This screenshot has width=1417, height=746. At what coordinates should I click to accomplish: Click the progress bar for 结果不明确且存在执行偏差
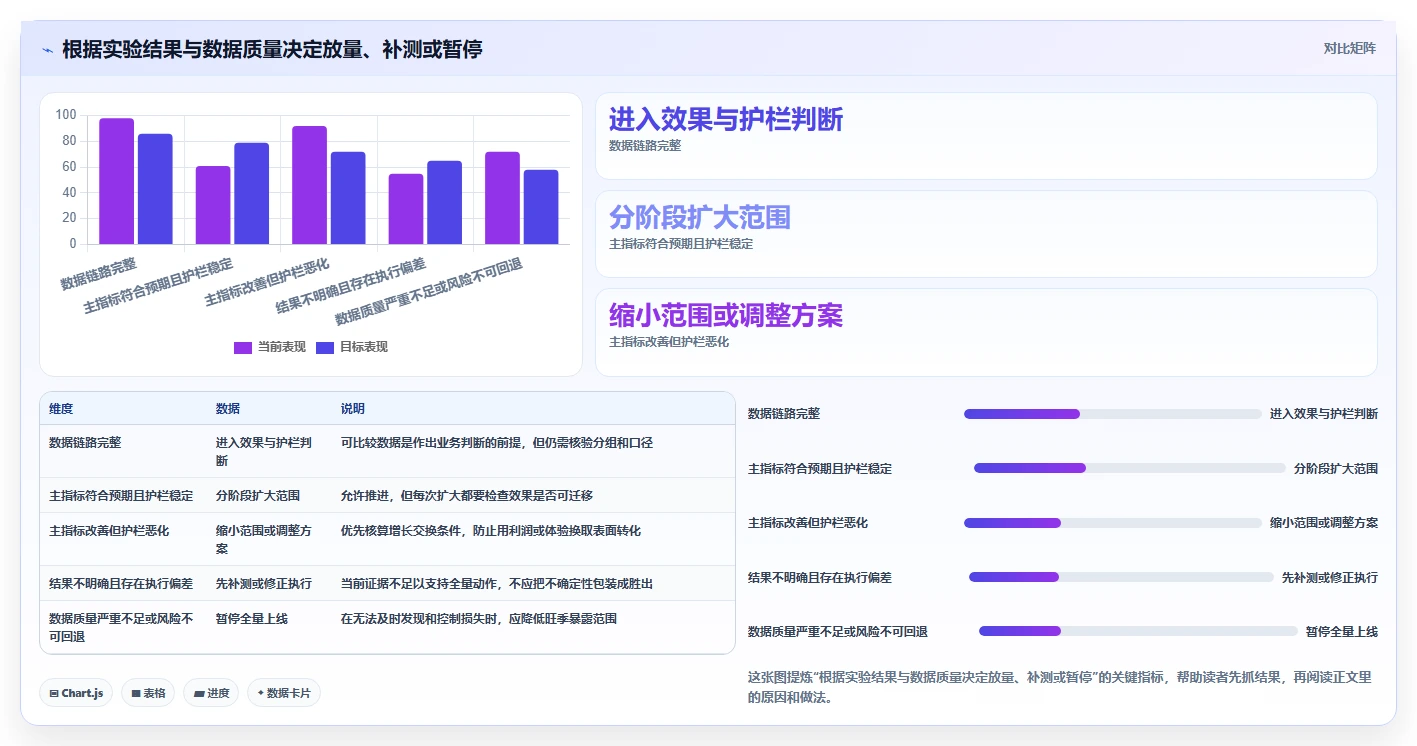coord(1121,577)
